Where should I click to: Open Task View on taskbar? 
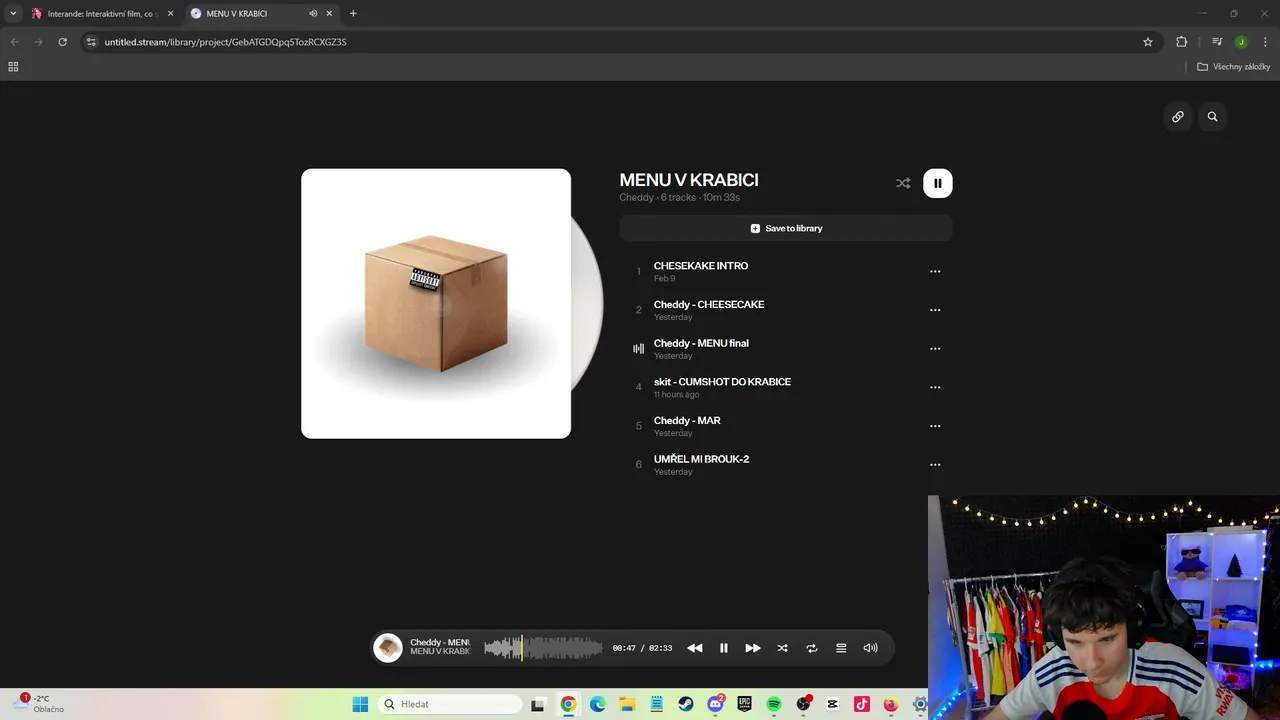(537, 704)
